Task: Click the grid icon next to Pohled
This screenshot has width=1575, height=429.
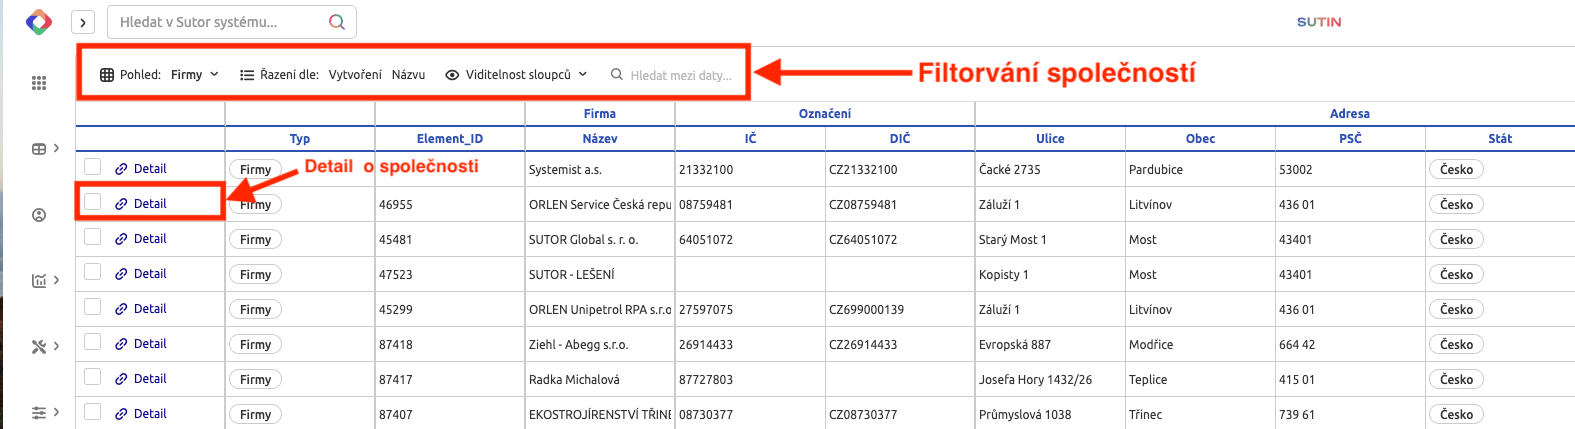Action: coord(107,75)
